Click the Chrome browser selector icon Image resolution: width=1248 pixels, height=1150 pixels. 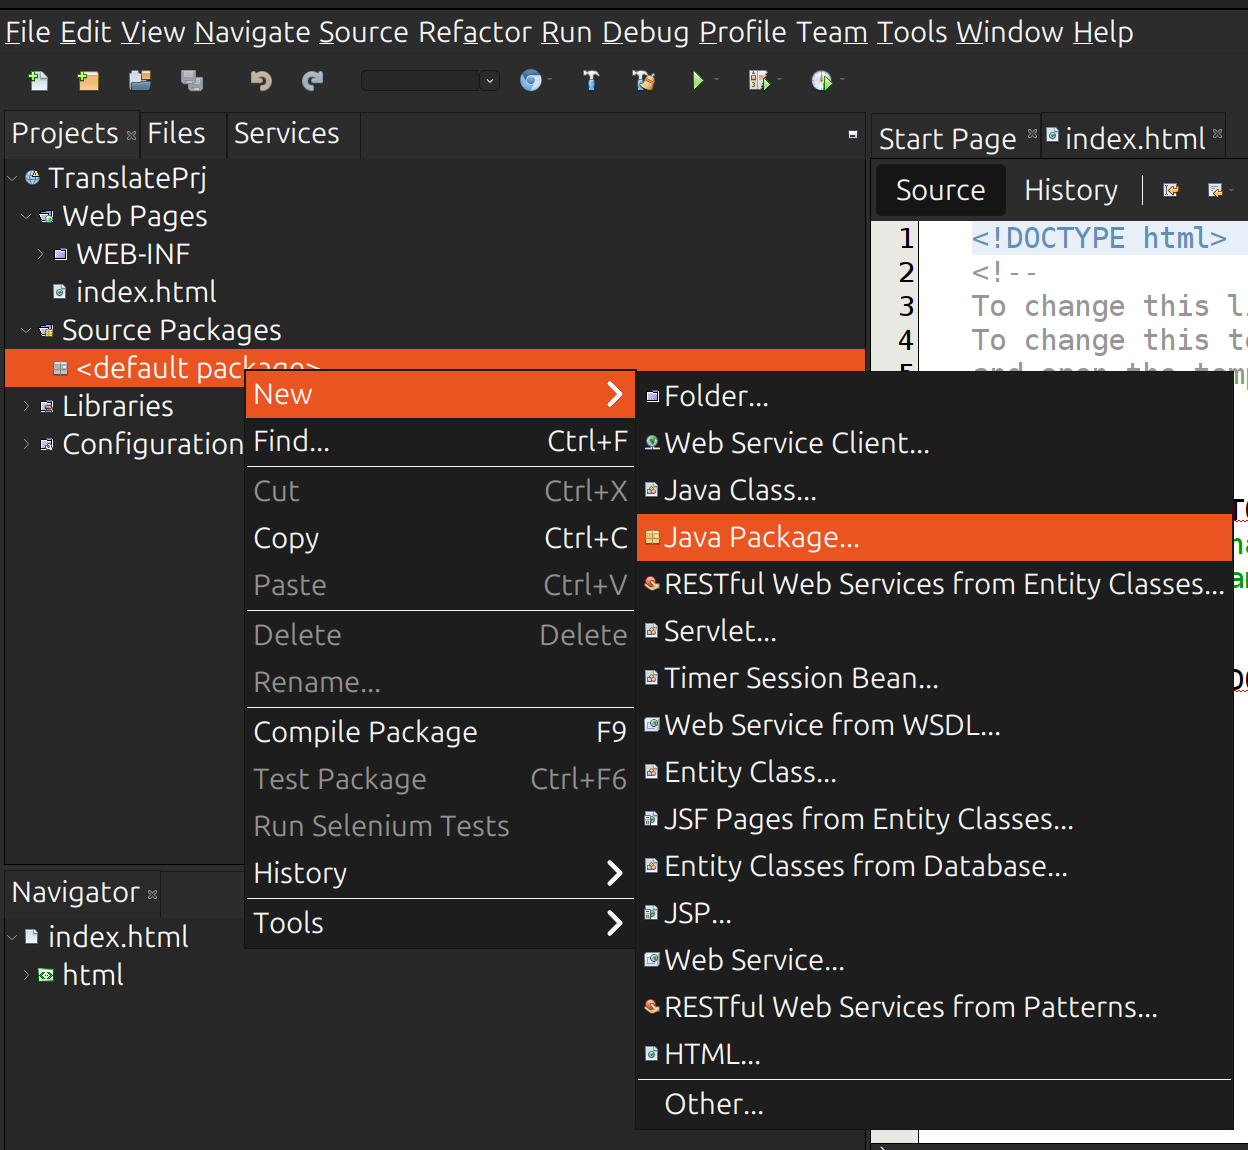(x=531, y=81)
